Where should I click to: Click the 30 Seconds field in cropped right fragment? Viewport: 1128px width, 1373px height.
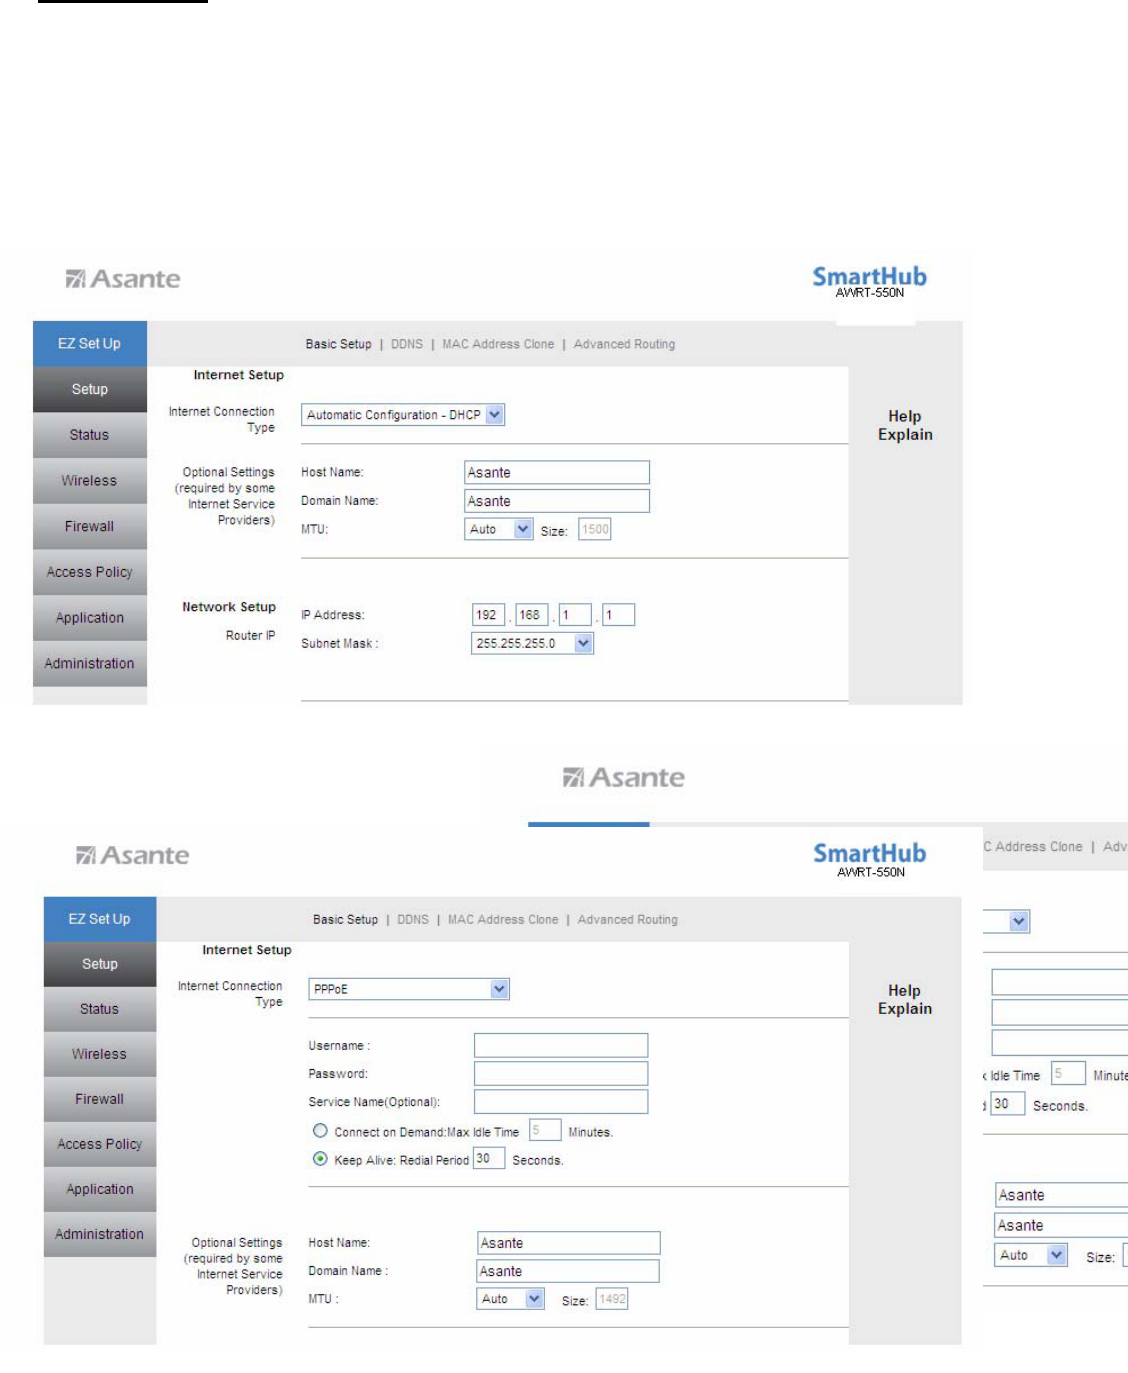[1008, 1104]
